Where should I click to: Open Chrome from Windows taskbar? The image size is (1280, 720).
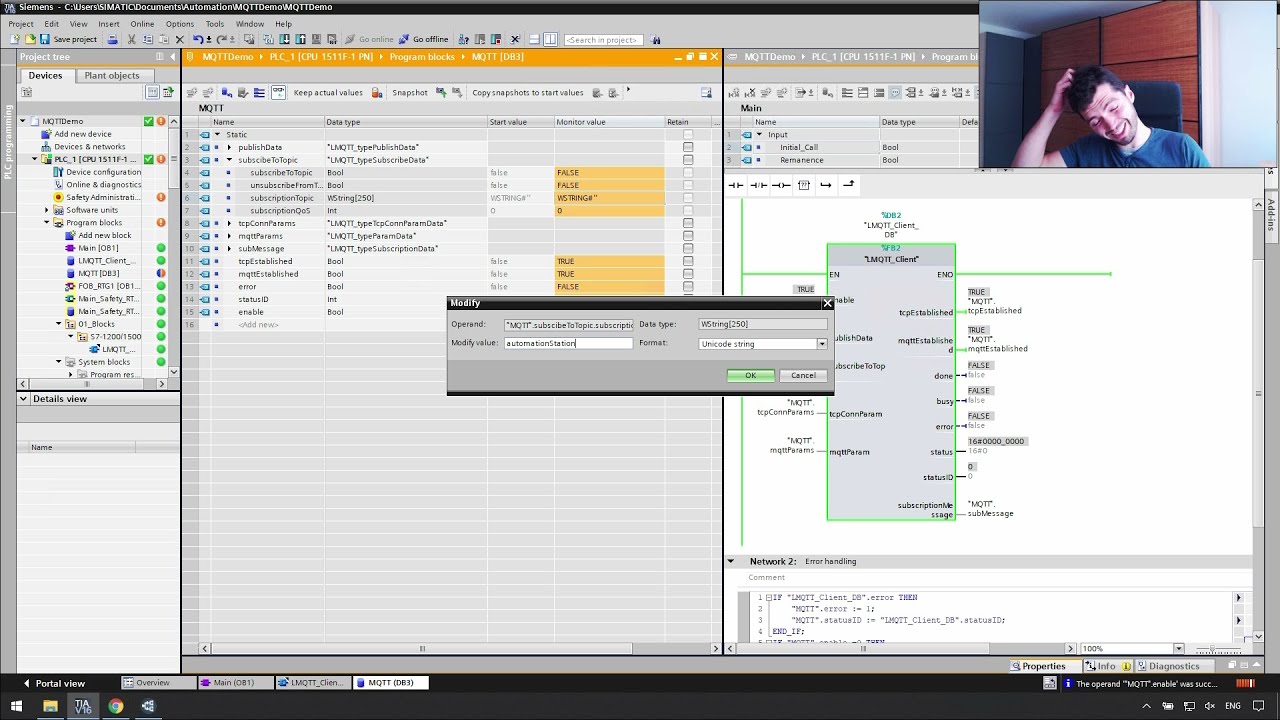[116, 706]
